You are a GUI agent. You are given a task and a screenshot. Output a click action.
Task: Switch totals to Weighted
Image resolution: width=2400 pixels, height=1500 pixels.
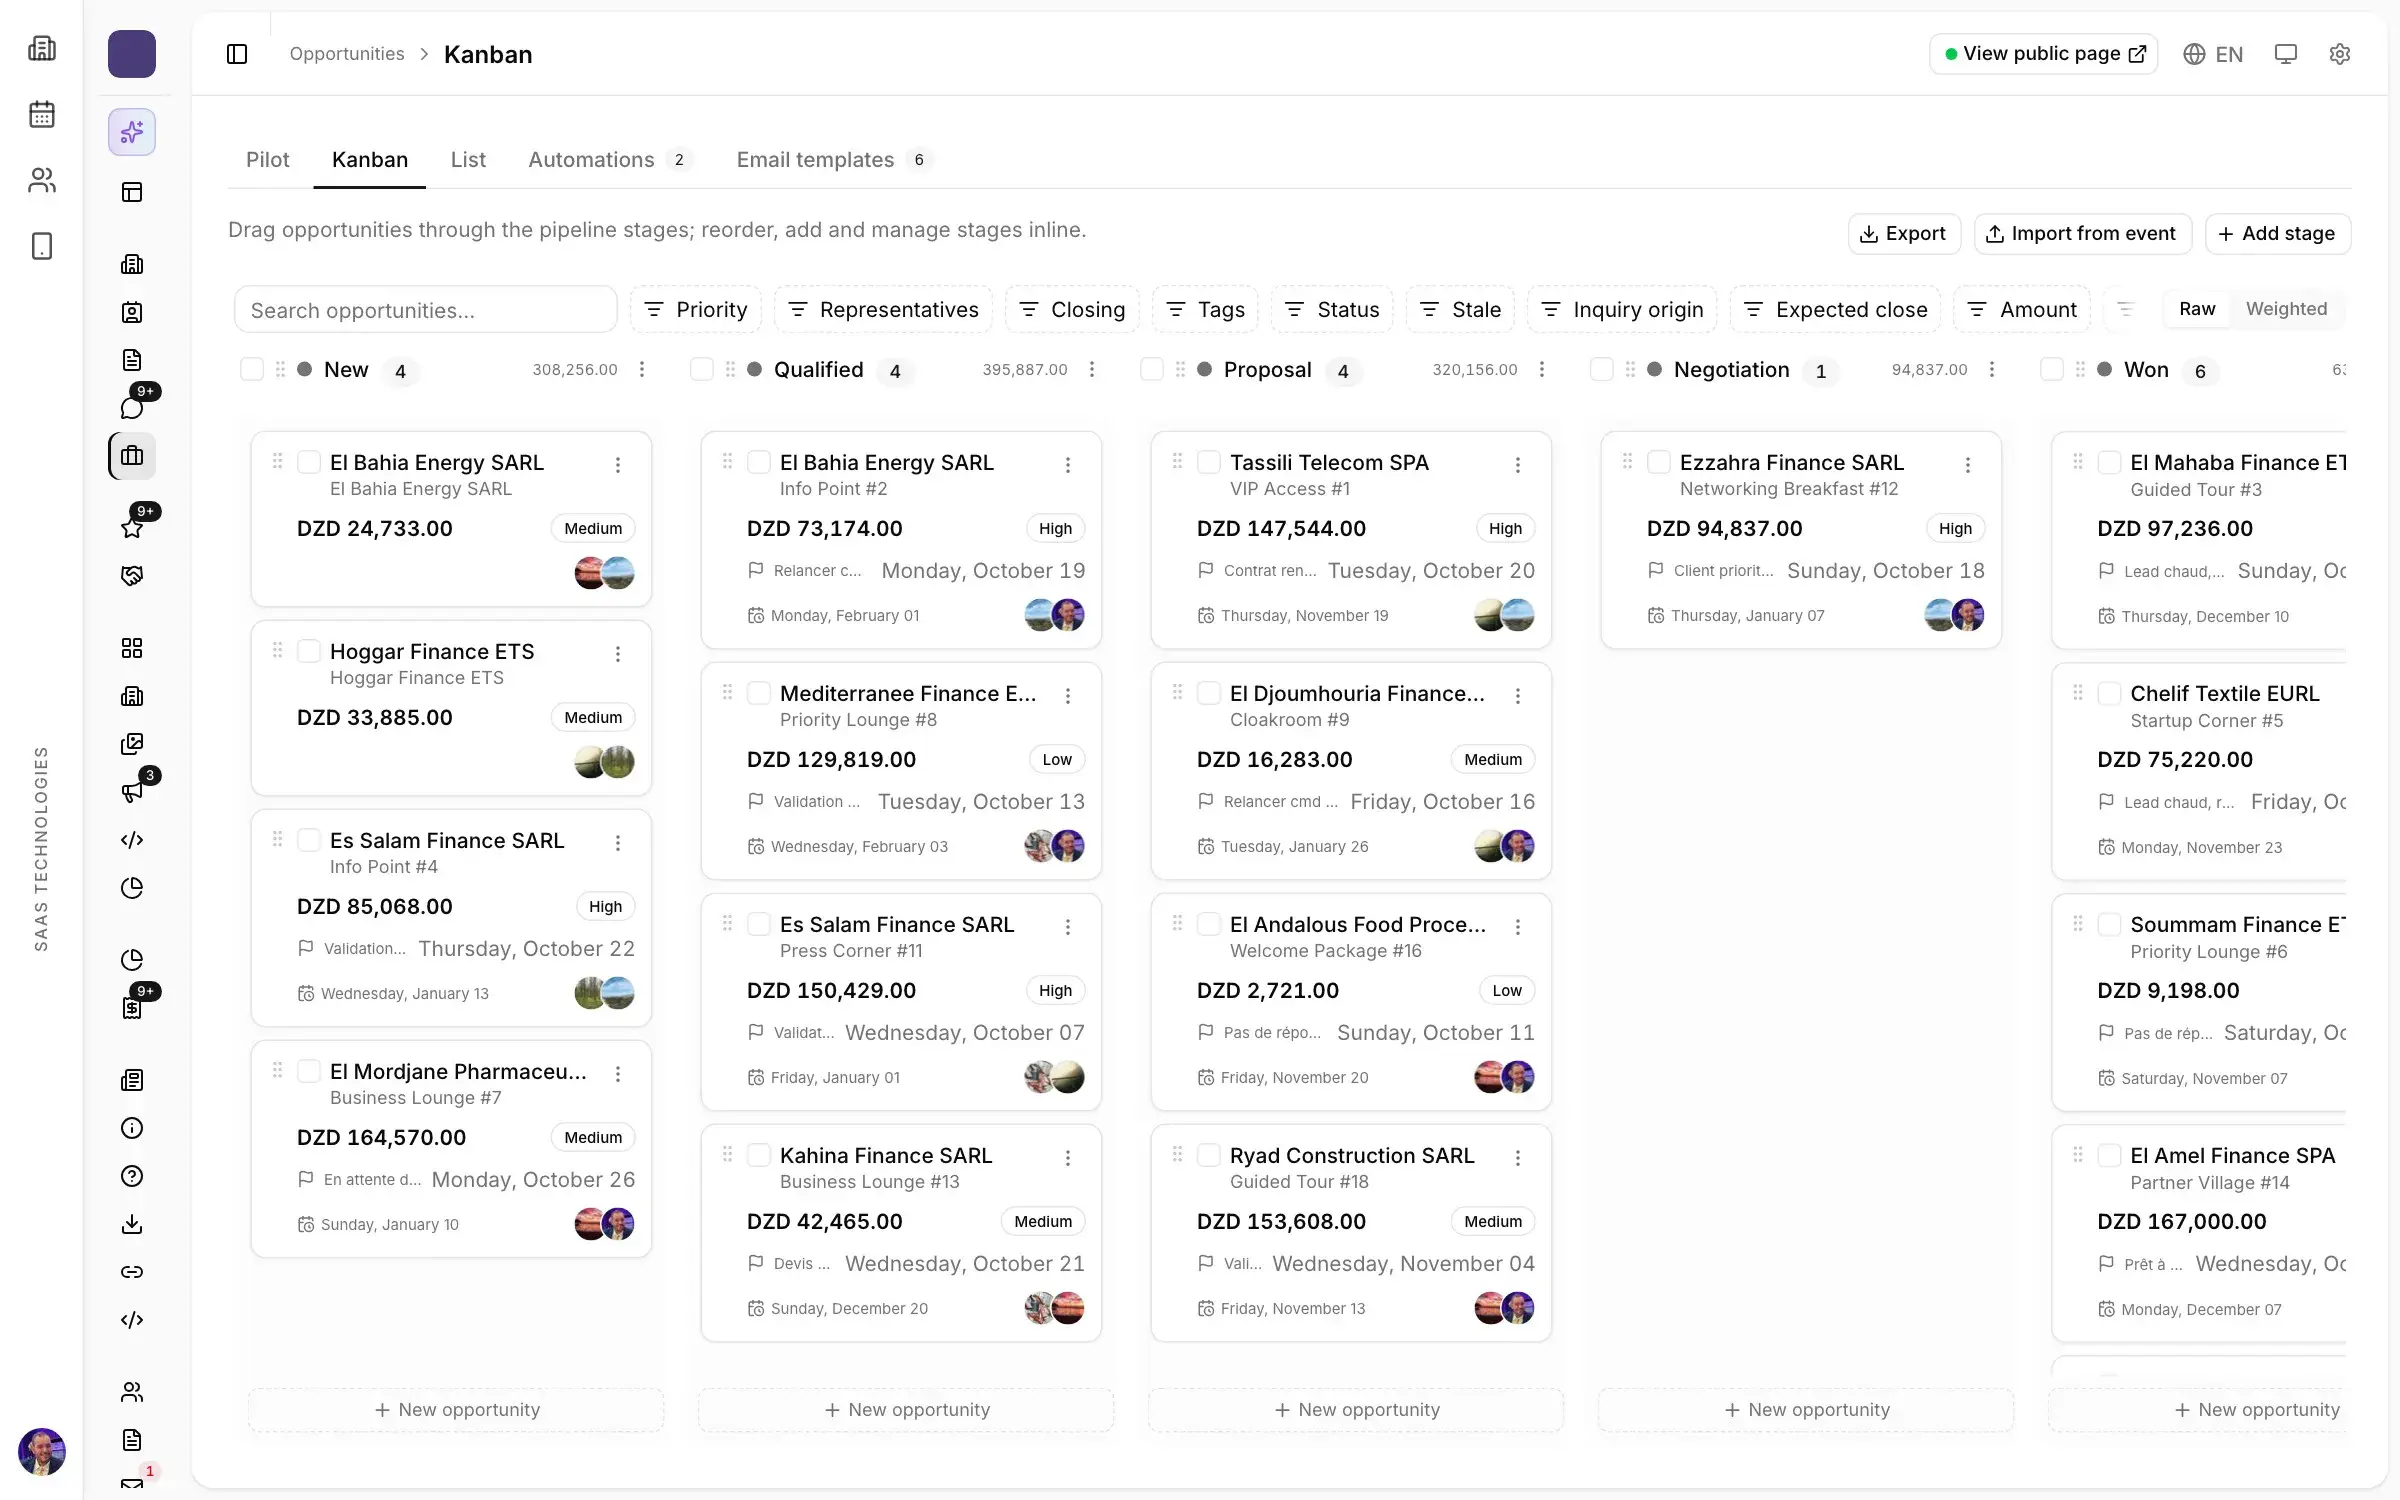tap(2286, 309)
